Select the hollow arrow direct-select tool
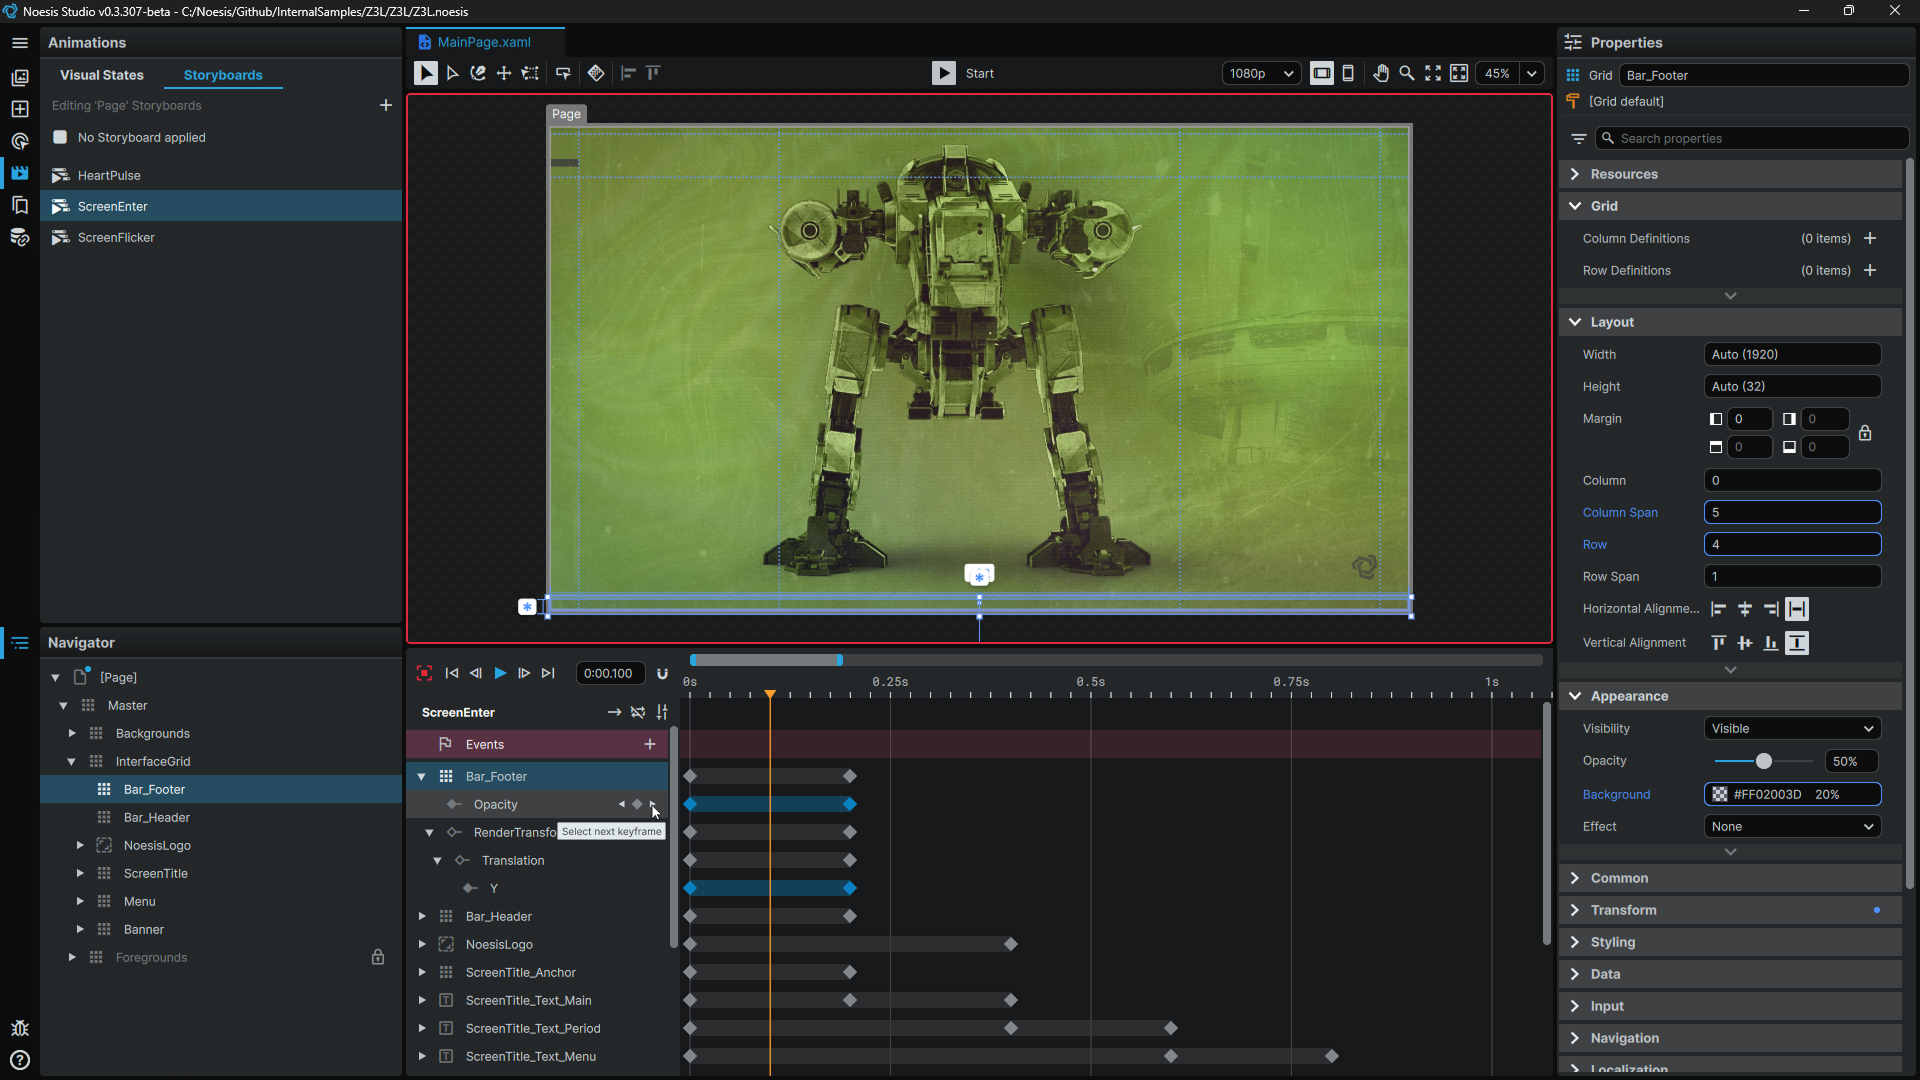 click(x=453, y=73)
